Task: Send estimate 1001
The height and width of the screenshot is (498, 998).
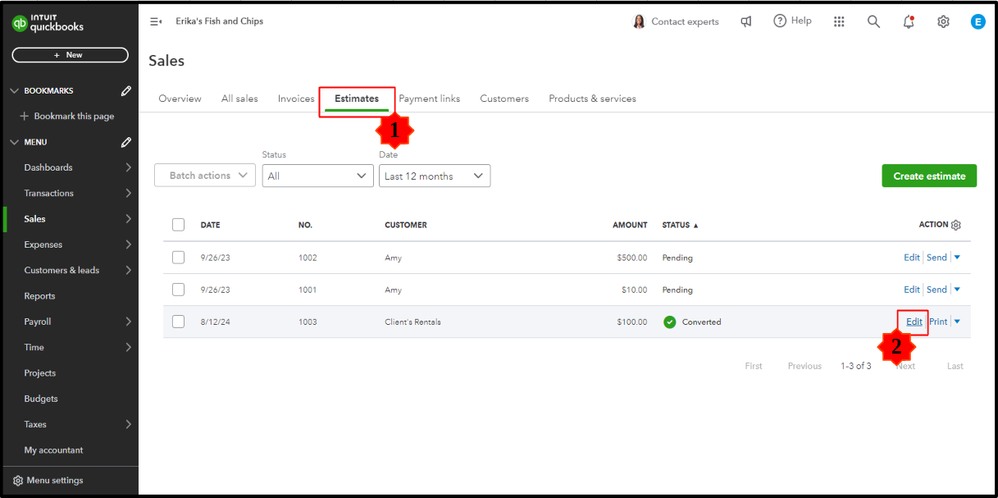Action: [x=936, y=289]
